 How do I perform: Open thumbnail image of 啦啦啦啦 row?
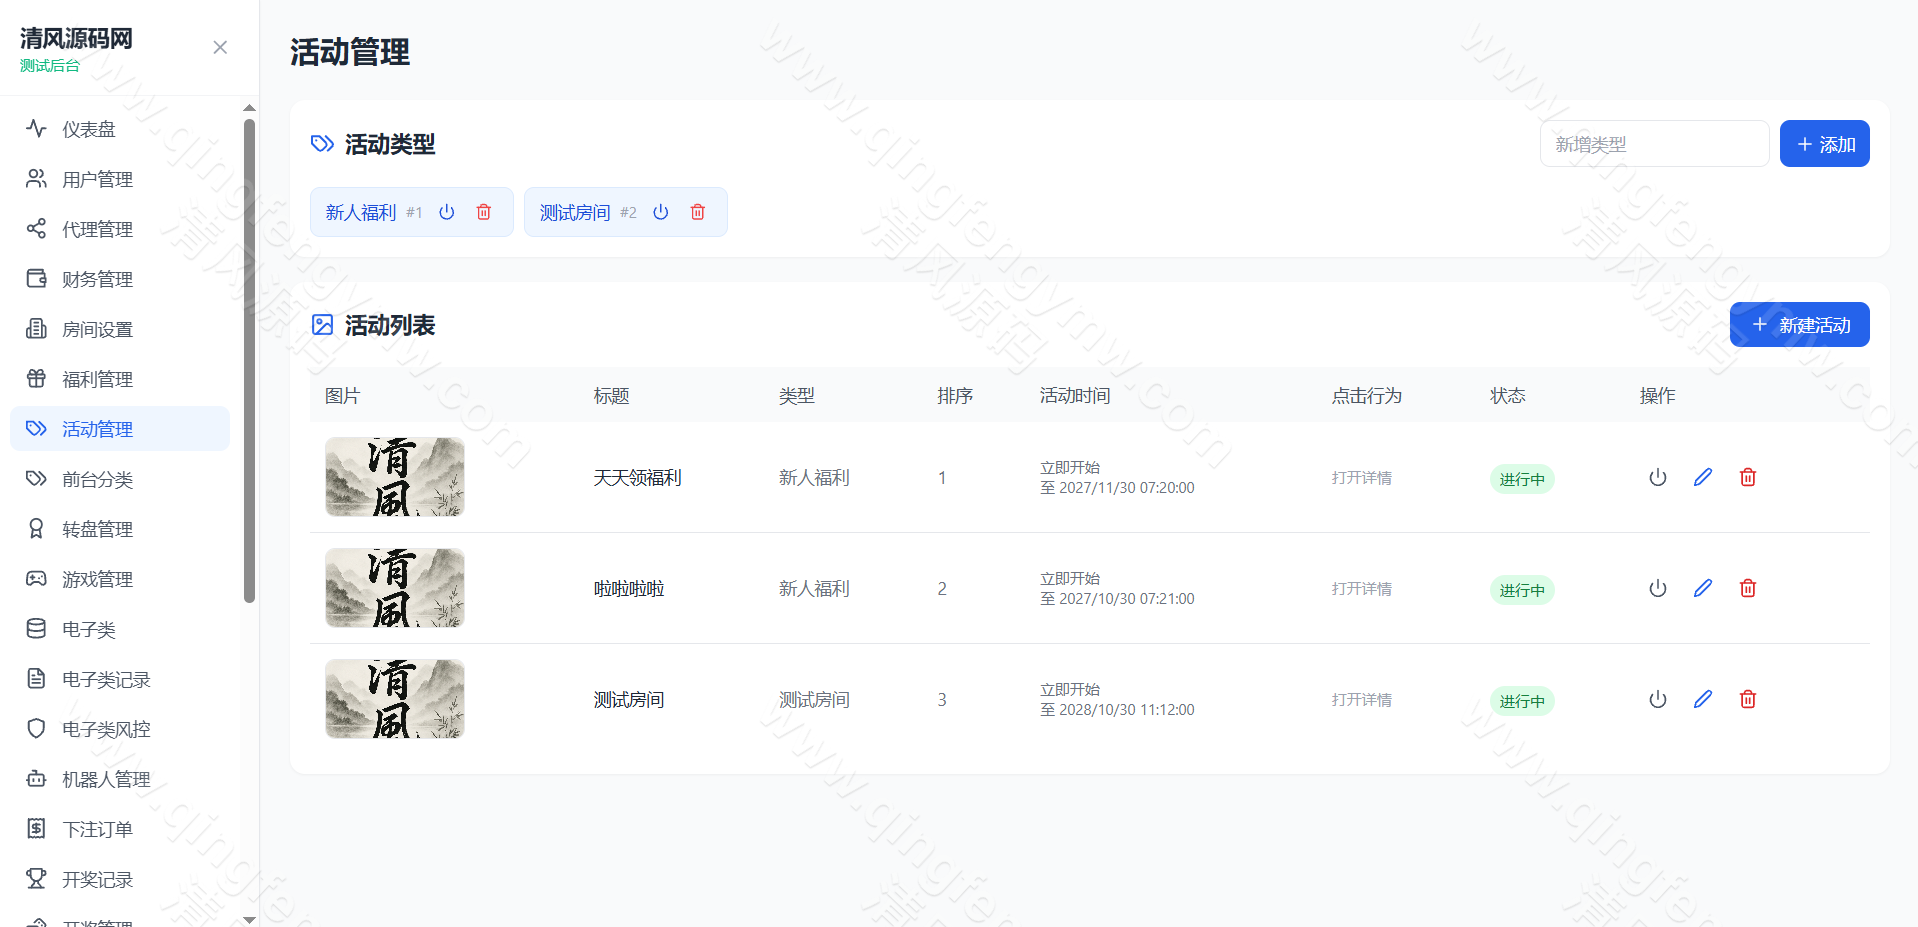tap(395, 588)
